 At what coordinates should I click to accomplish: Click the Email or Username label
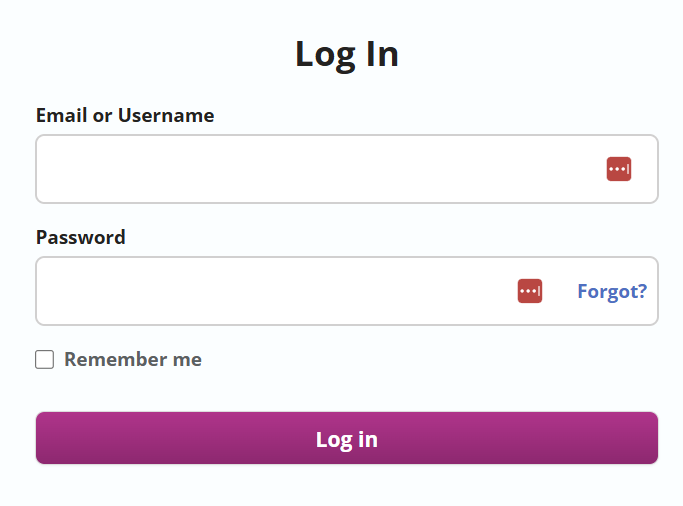click(x=125, y=115)
